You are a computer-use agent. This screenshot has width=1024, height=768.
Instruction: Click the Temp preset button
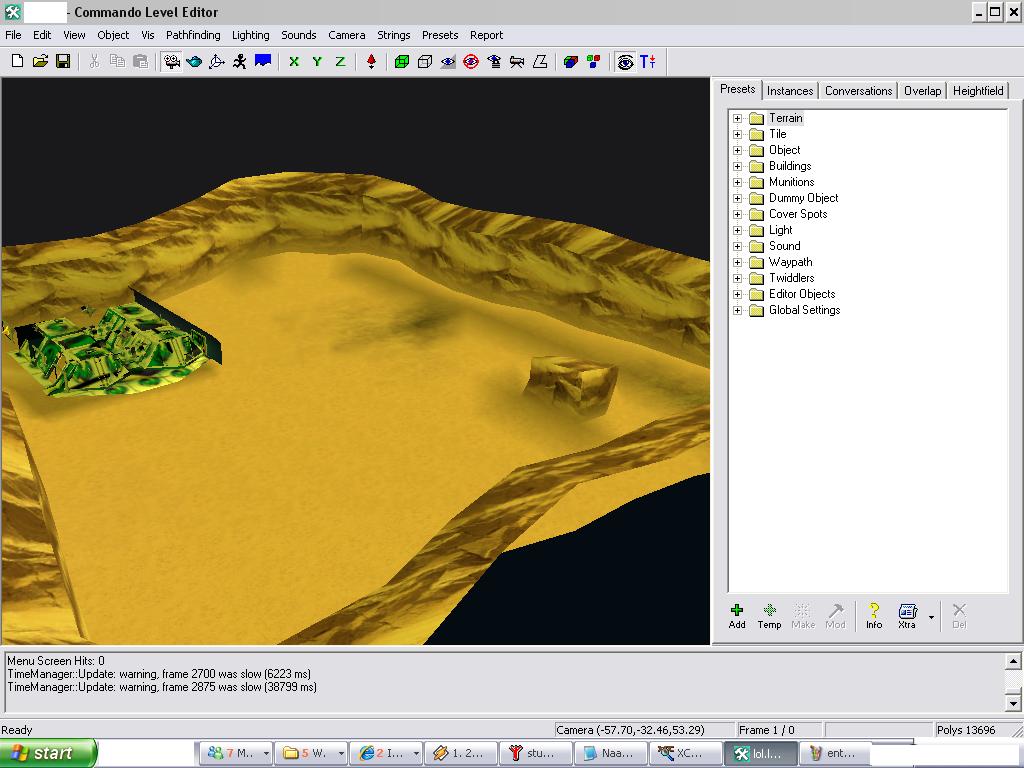click(x=769, y=616)
